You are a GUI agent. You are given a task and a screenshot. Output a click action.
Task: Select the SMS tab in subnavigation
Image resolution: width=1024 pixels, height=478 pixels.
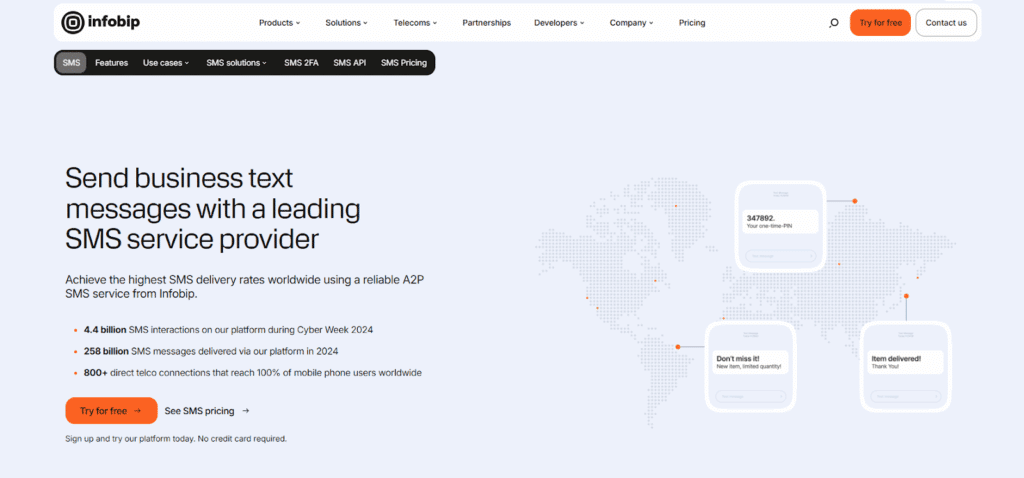point(71,63)
